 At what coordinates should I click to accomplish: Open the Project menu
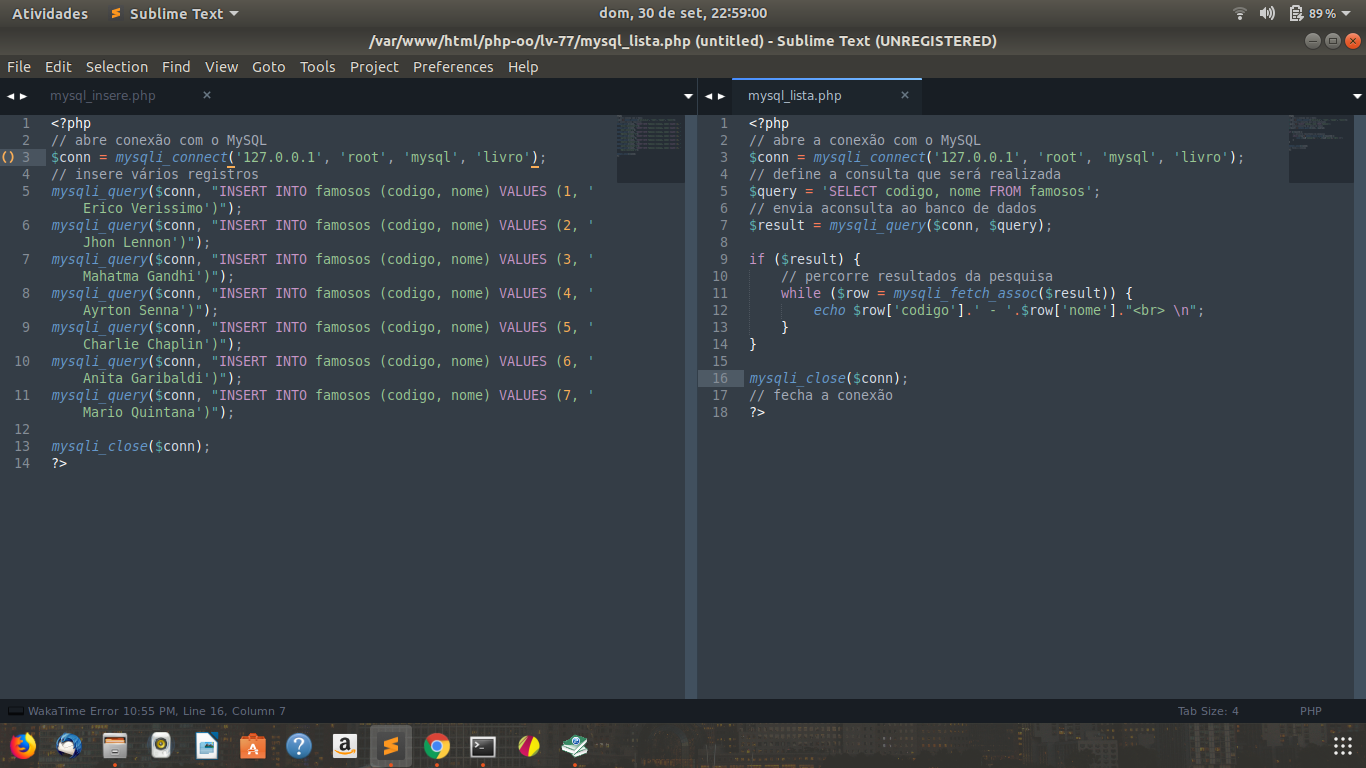pos(374,67)
